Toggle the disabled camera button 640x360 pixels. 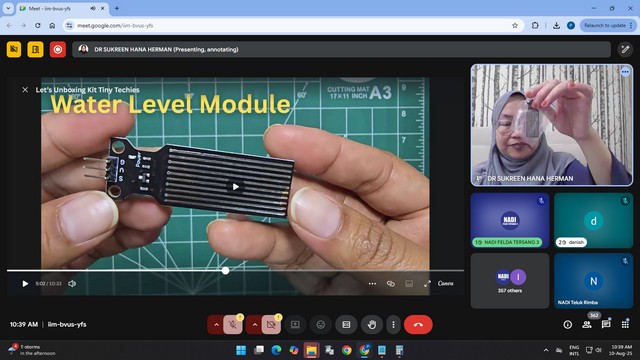(x=271, y=324)
